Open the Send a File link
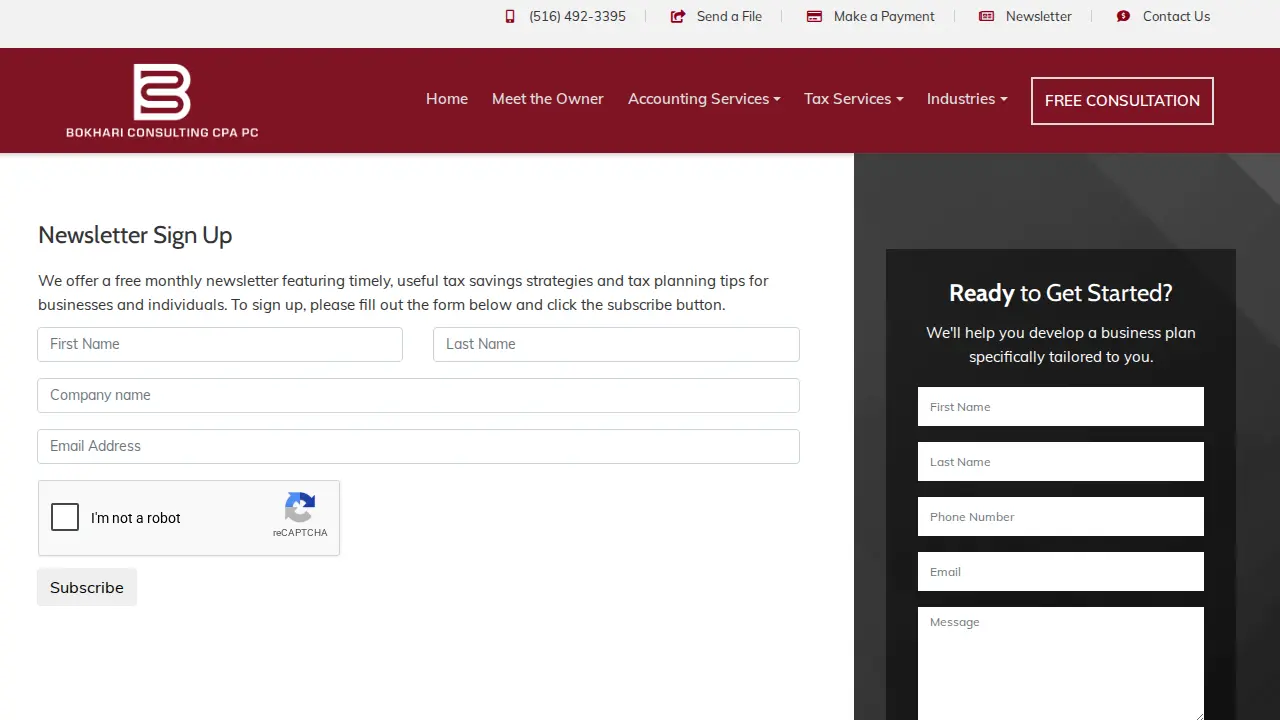 (729, 16)
